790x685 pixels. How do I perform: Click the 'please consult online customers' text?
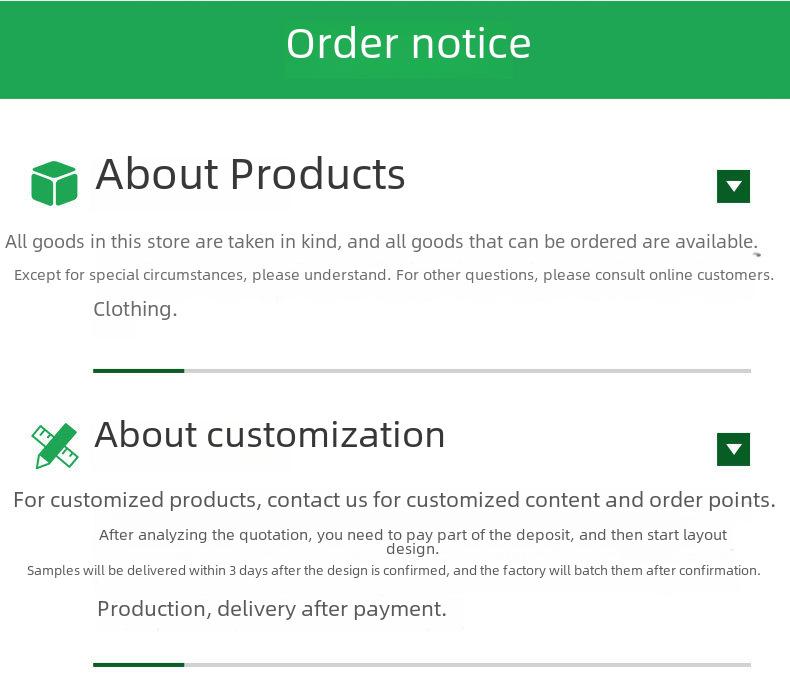[x=658, y=275]
